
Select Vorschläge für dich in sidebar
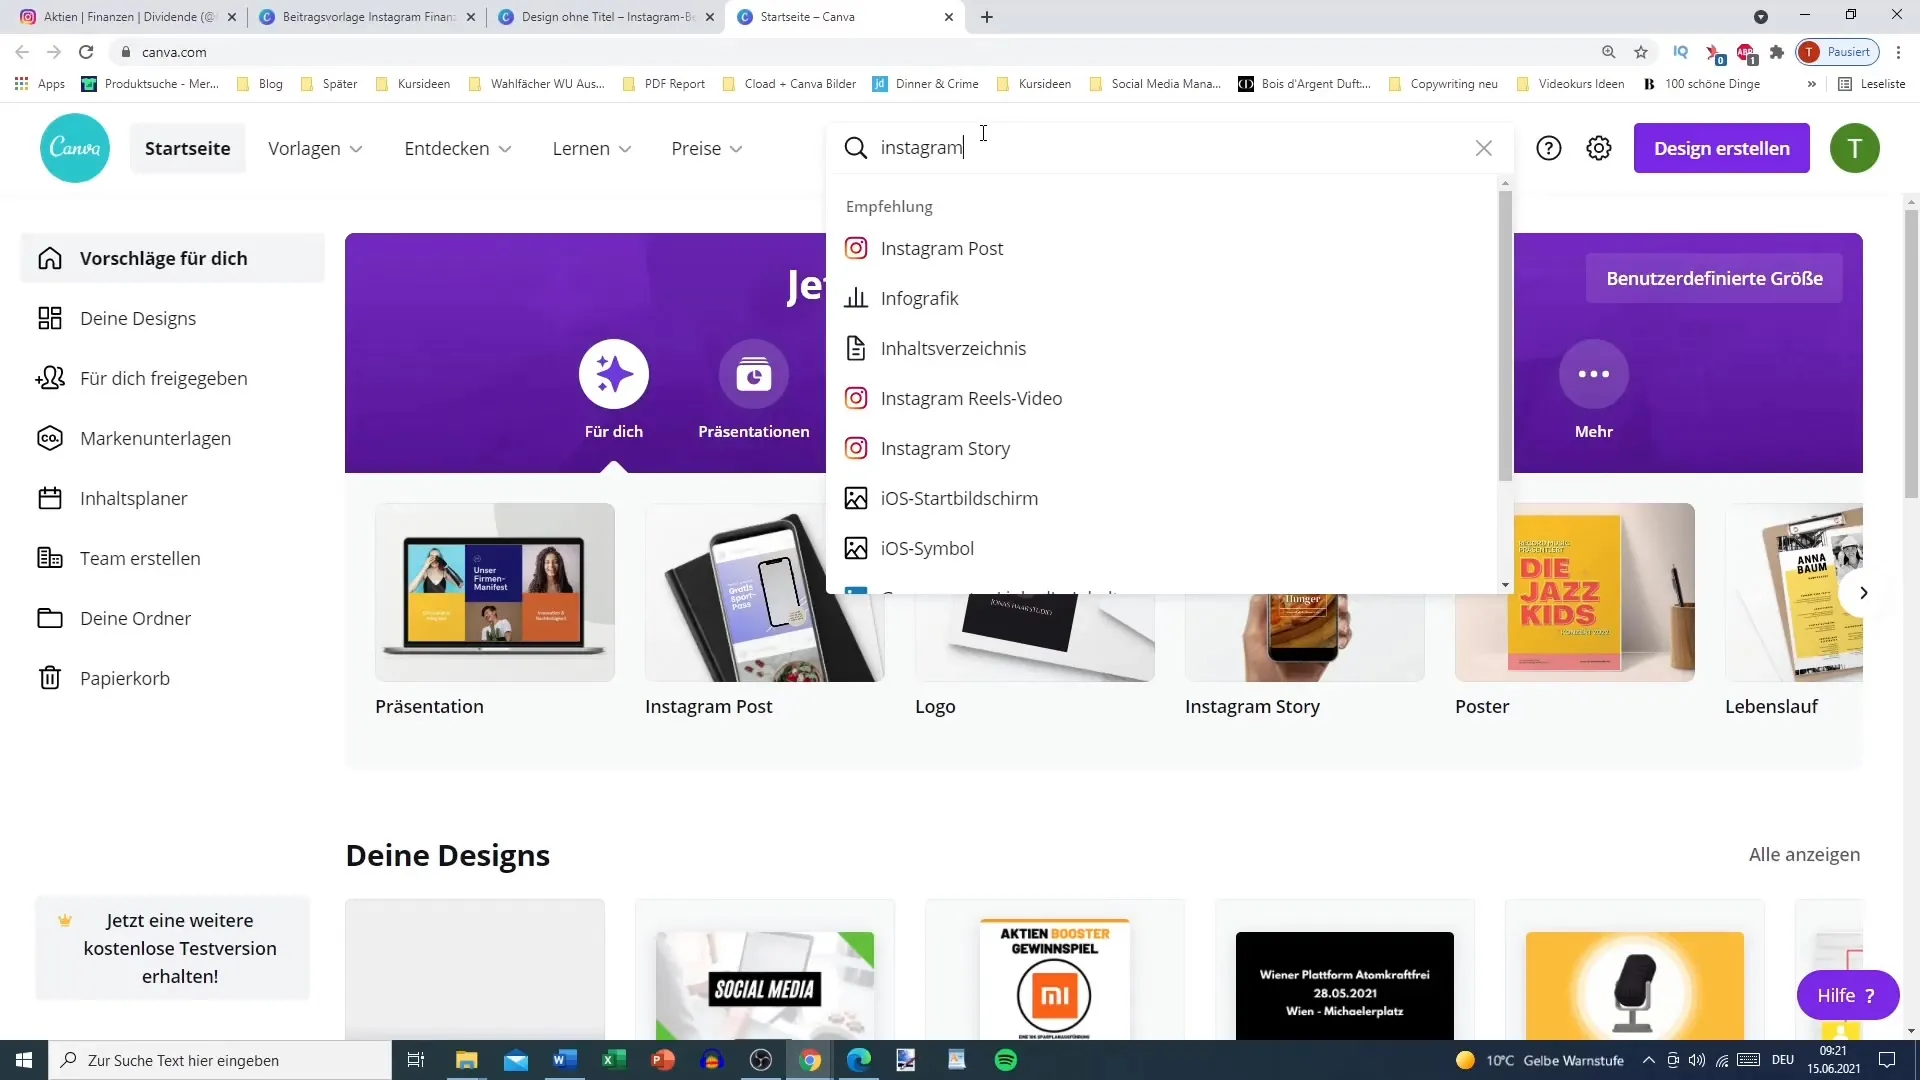click(172, 258)
